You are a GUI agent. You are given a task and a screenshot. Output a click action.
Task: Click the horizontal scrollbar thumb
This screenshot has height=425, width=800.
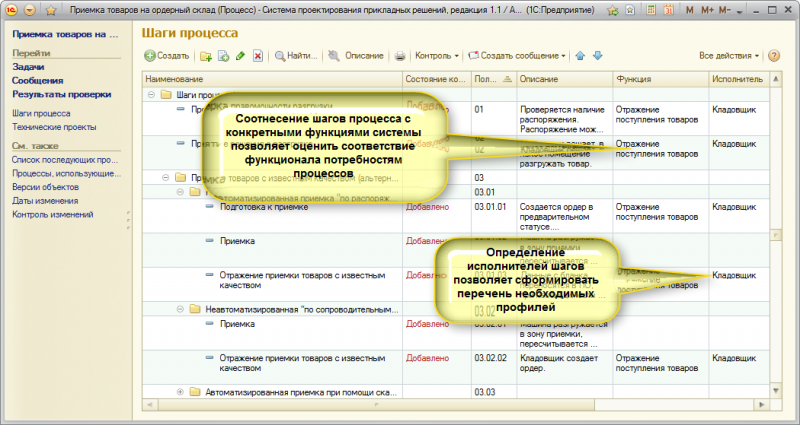[x=377, y=405]
